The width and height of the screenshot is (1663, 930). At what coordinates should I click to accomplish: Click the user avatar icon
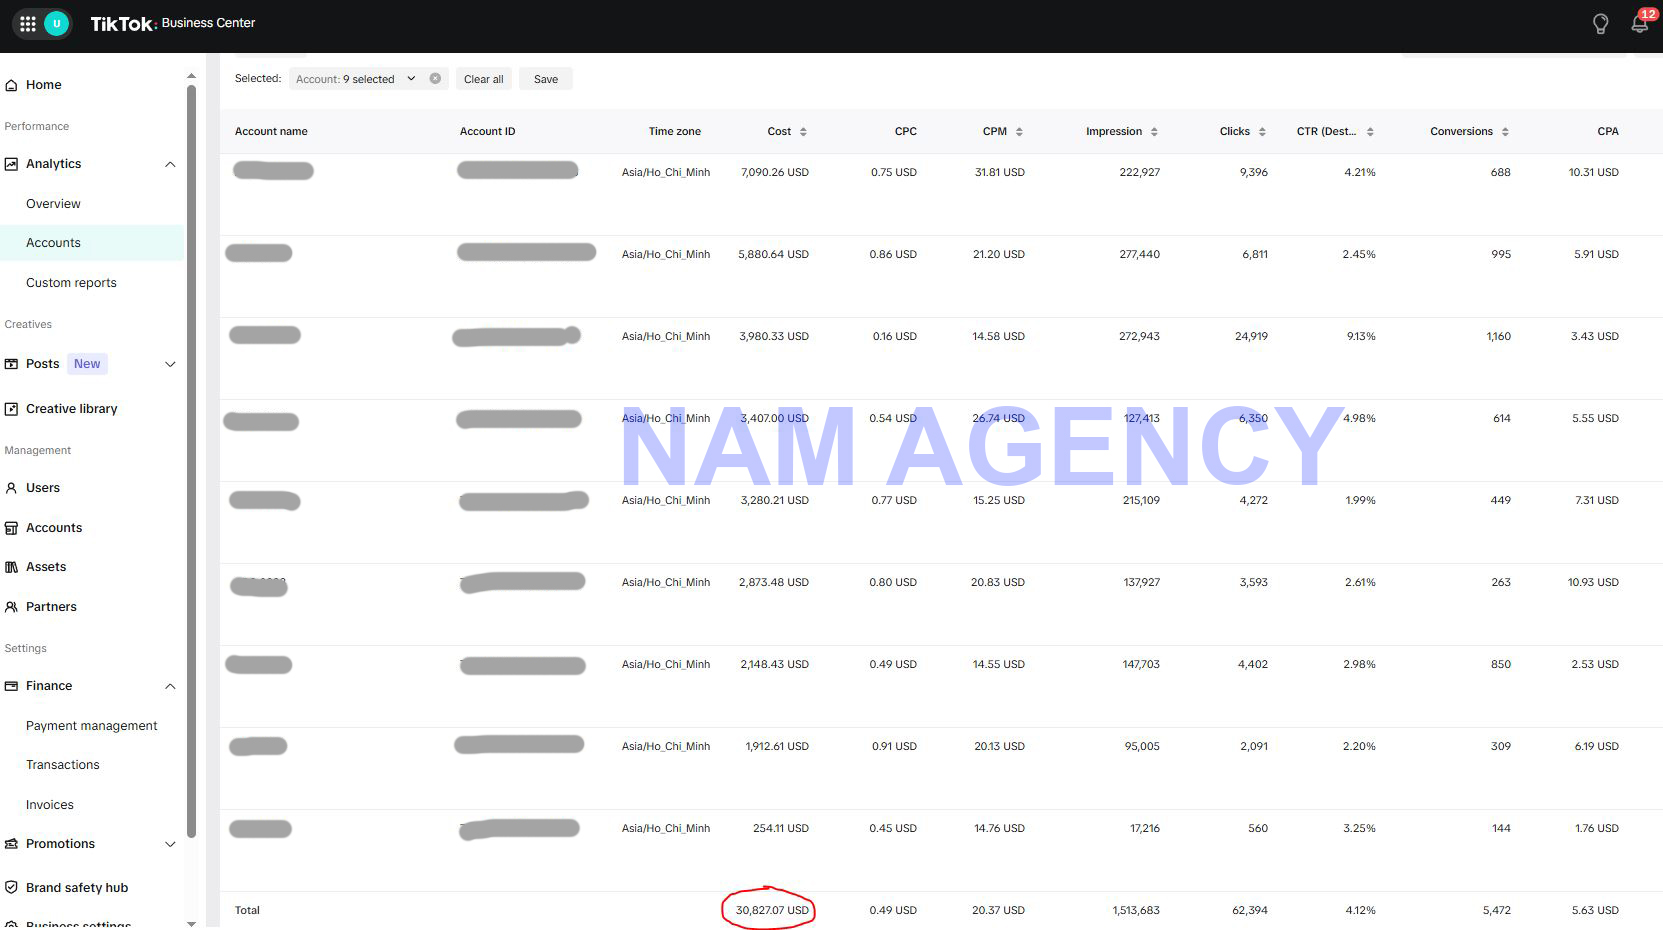click(57, 23)
